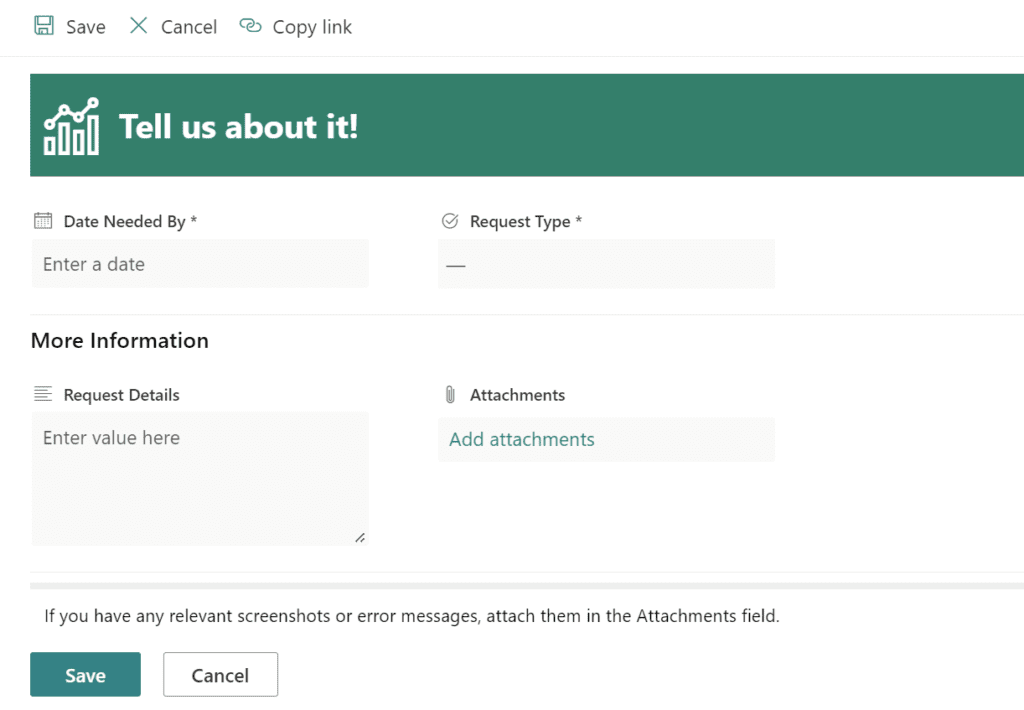Image resolution: width=1024 pixels, height=710 pixels.
Task: Click the paperclip icon beside Attachments
Action: point(450,395)
